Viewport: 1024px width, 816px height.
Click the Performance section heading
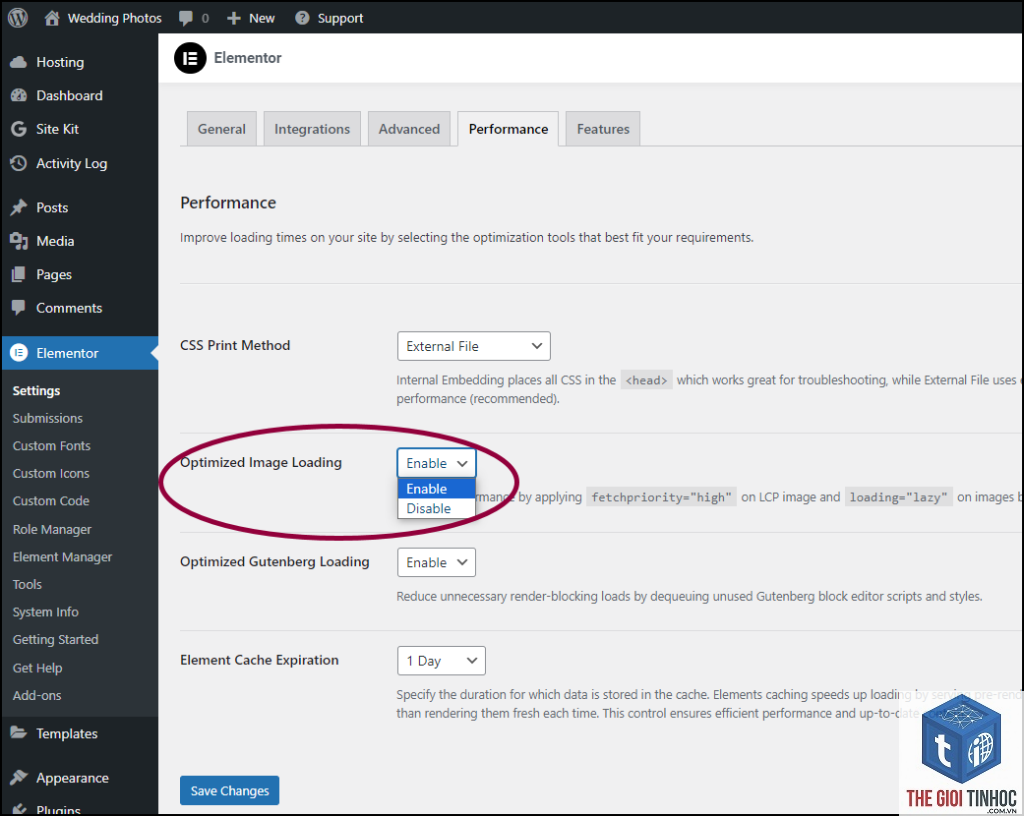228,202
